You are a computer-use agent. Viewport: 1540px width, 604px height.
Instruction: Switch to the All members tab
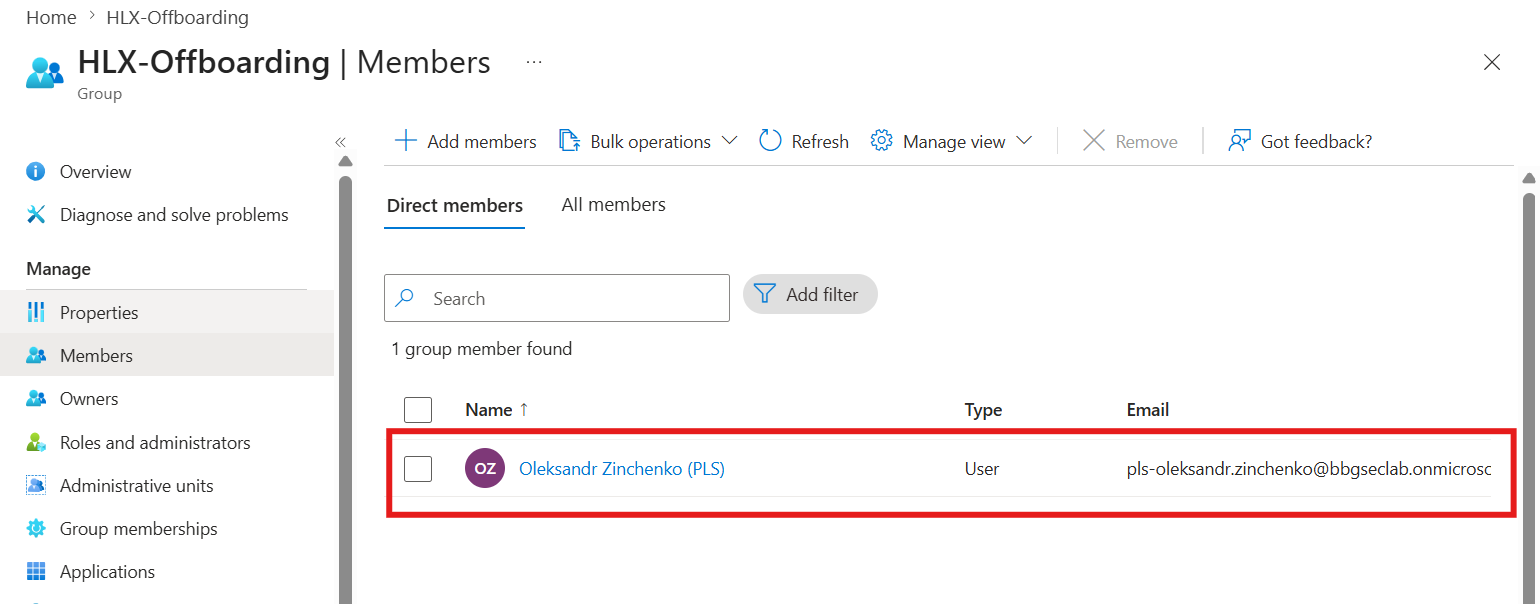click(613, 205)
